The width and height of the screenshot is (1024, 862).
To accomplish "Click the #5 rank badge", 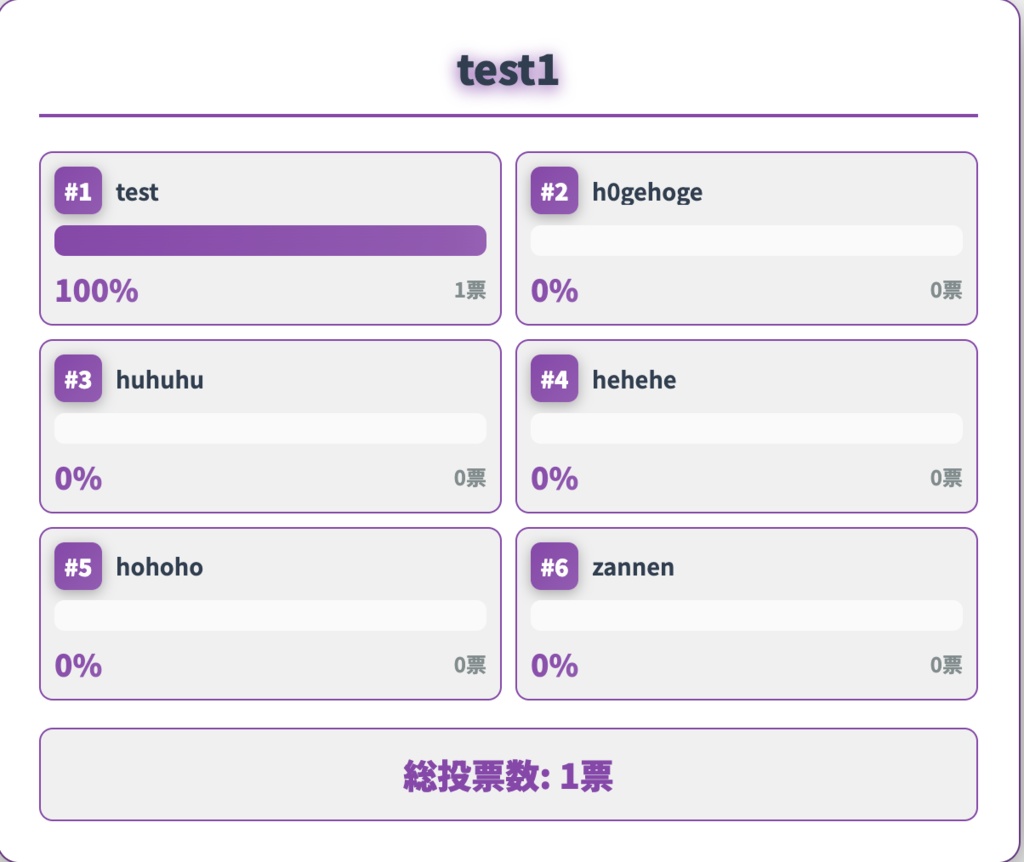I will tap(78, 567).
